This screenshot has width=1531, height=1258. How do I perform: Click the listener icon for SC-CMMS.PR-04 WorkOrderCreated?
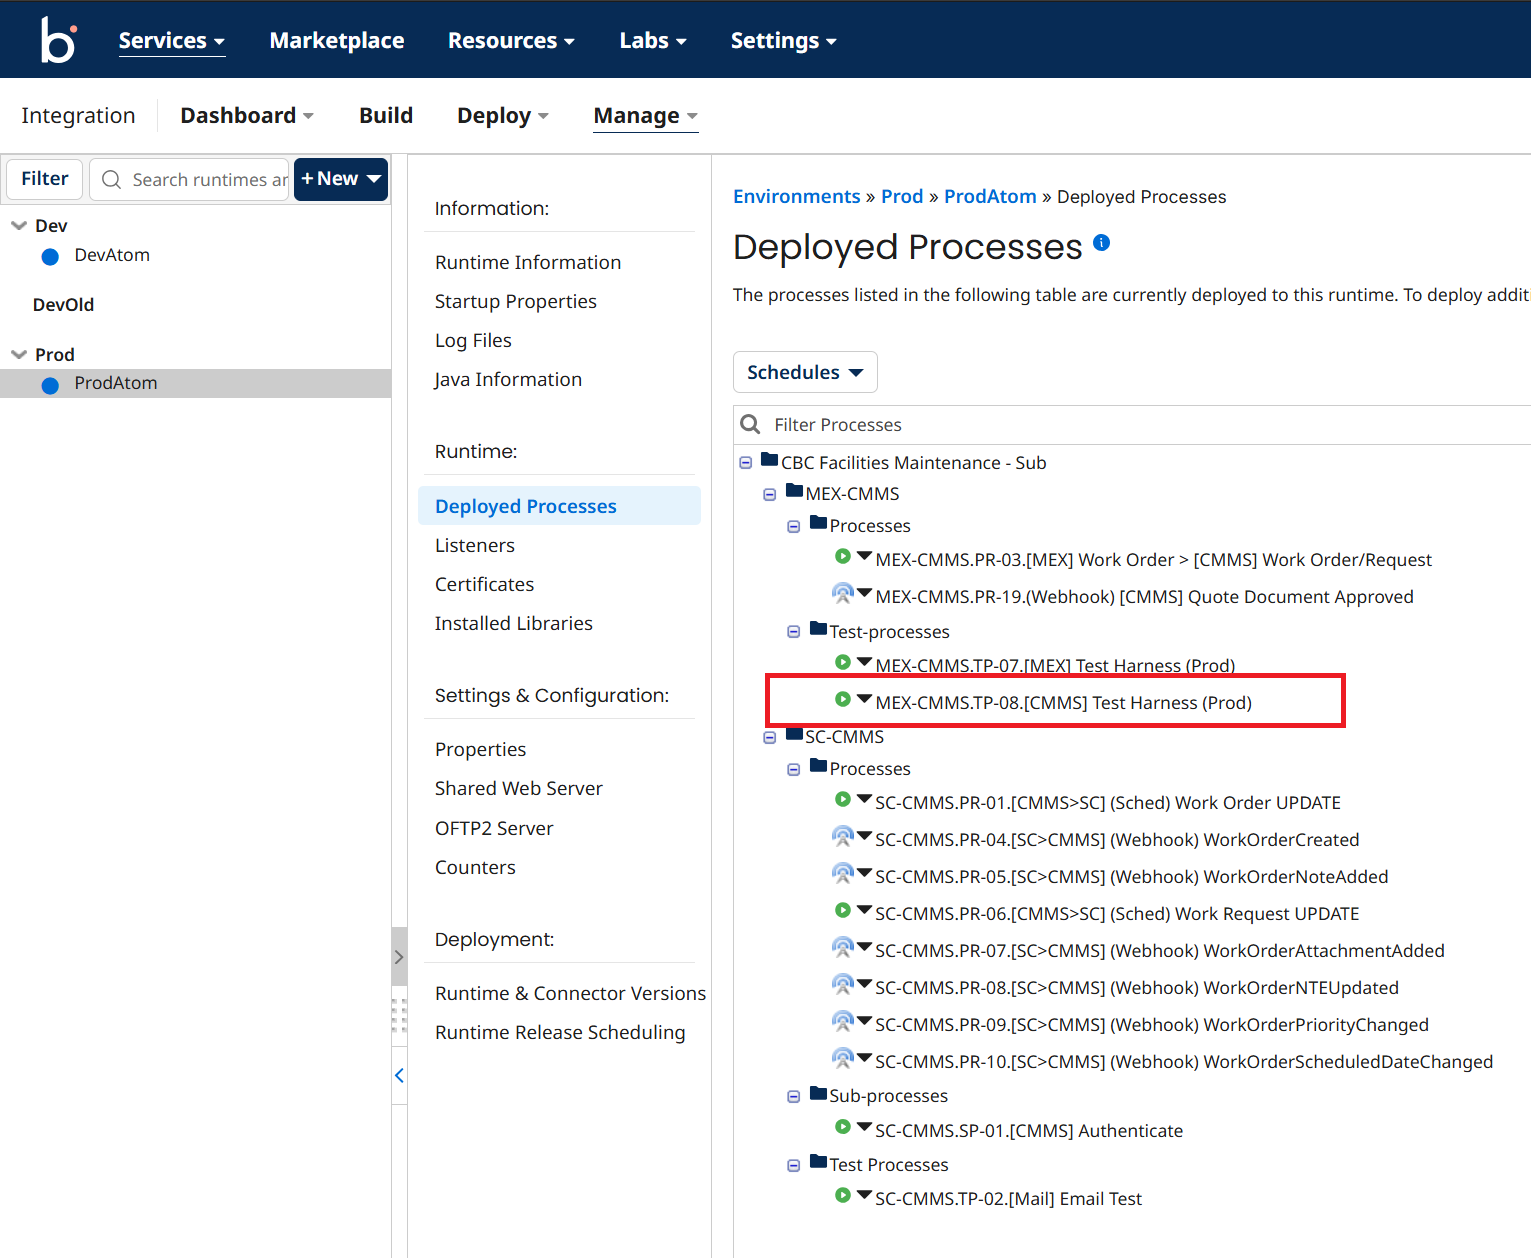click(x=842, y=837)
